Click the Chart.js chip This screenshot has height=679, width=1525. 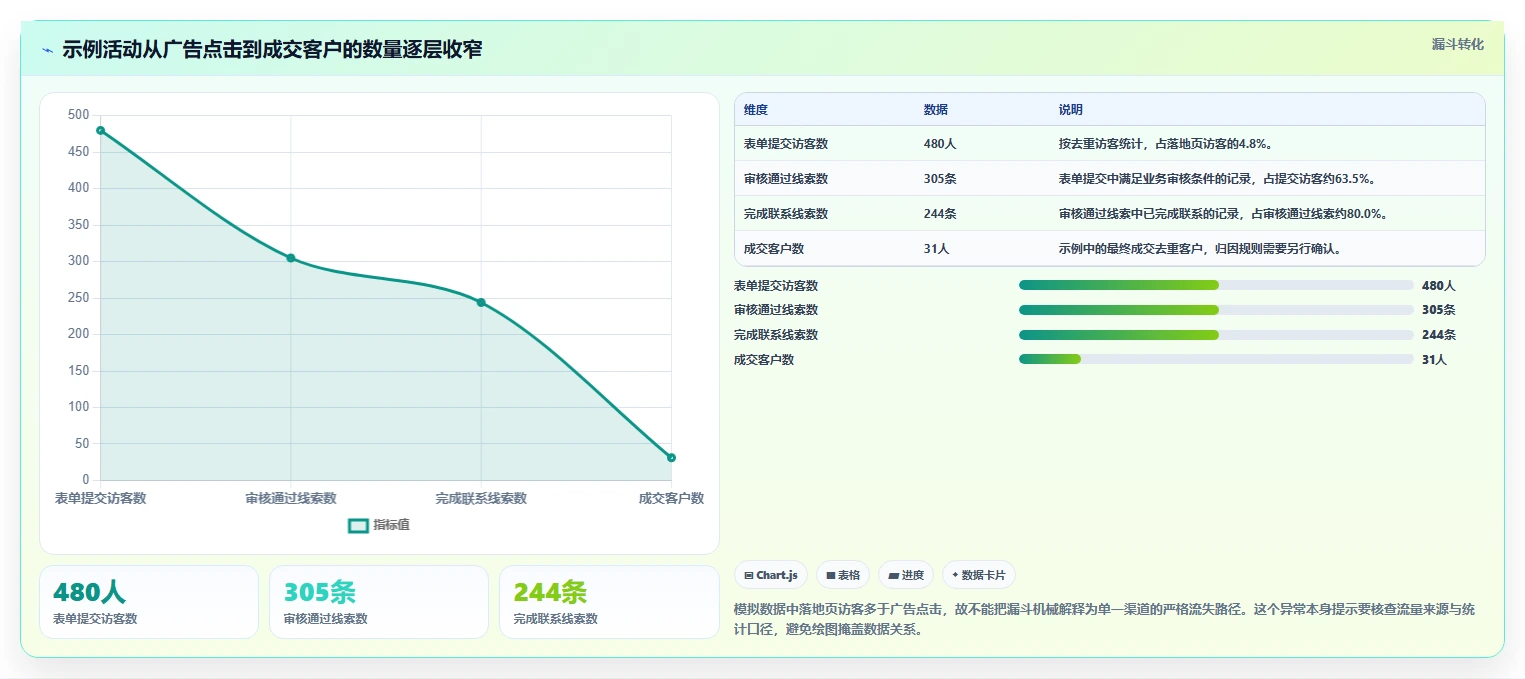pos(771,575)
